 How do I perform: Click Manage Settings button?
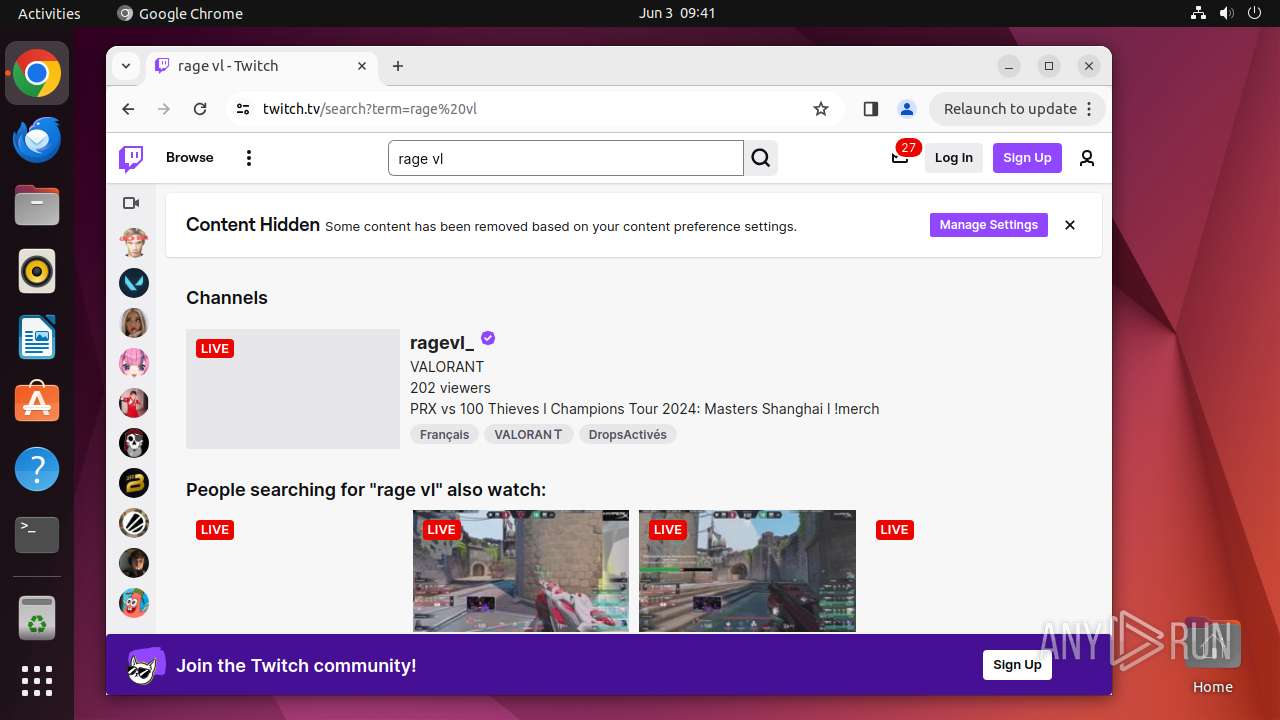coord(989,225)
